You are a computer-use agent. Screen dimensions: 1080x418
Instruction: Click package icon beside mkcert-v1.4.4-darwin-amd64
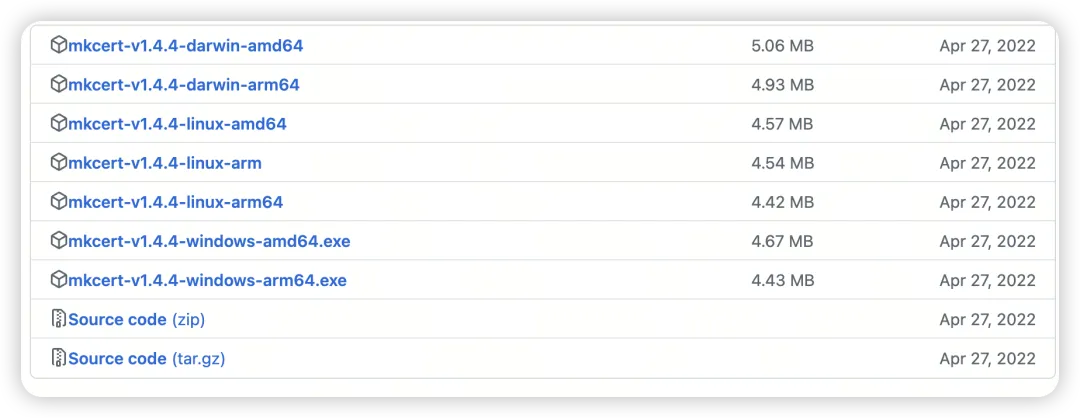click(59, 45)
